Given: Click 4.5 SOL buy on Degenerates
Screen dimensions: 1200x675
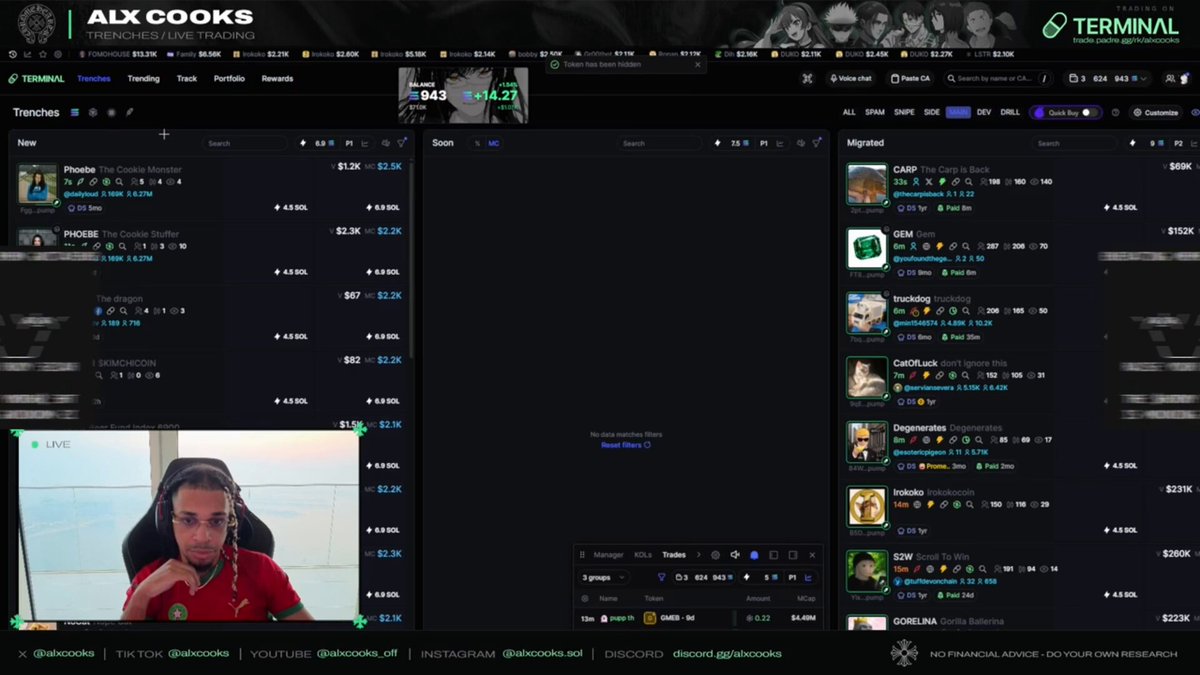Looking at the screenshot, I should 1120,465.
